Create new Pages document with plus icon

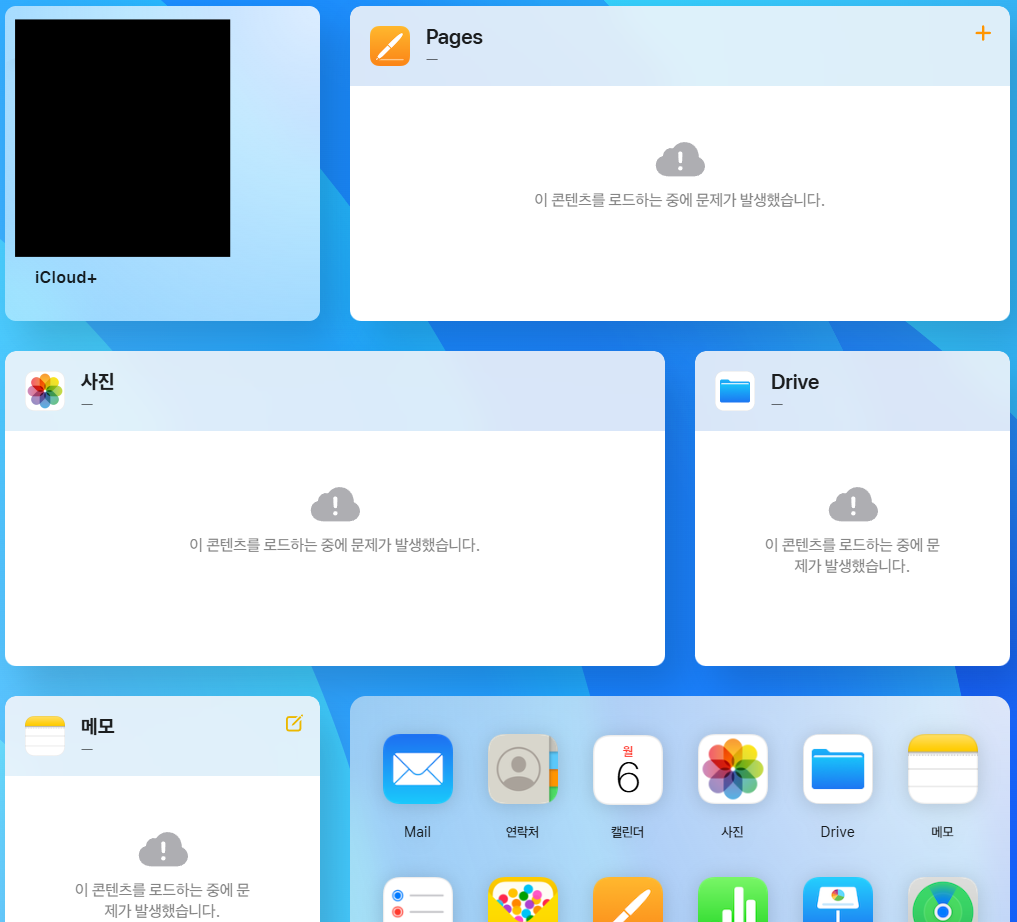tap(983, 33)
